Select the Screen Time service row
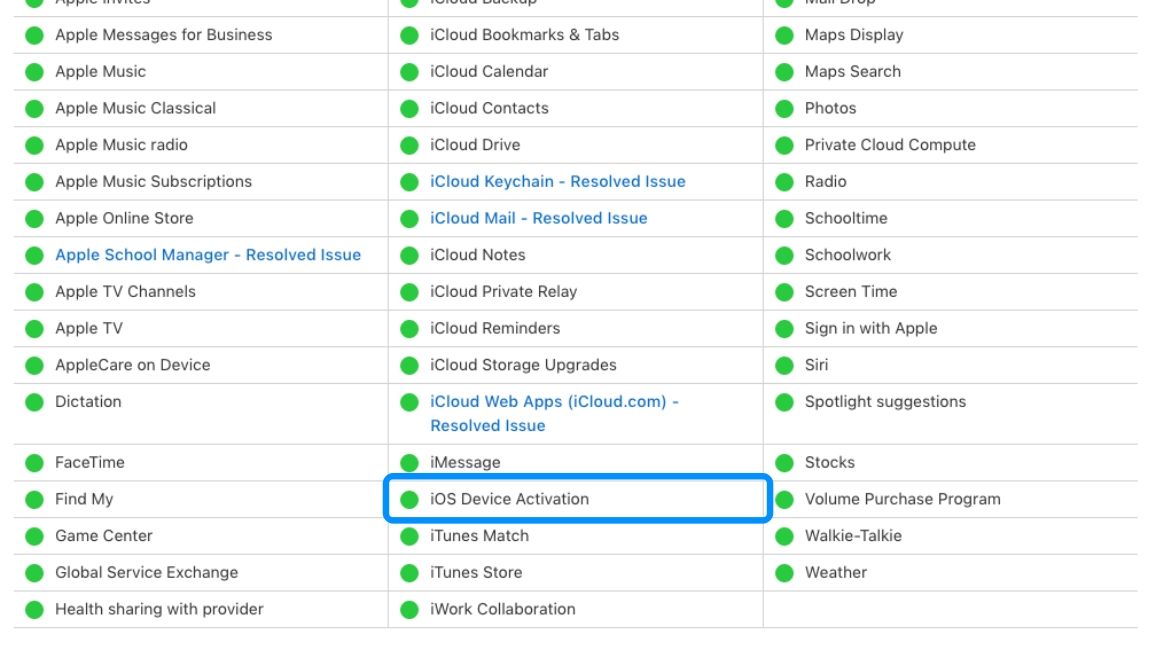 tap(852, 292)
